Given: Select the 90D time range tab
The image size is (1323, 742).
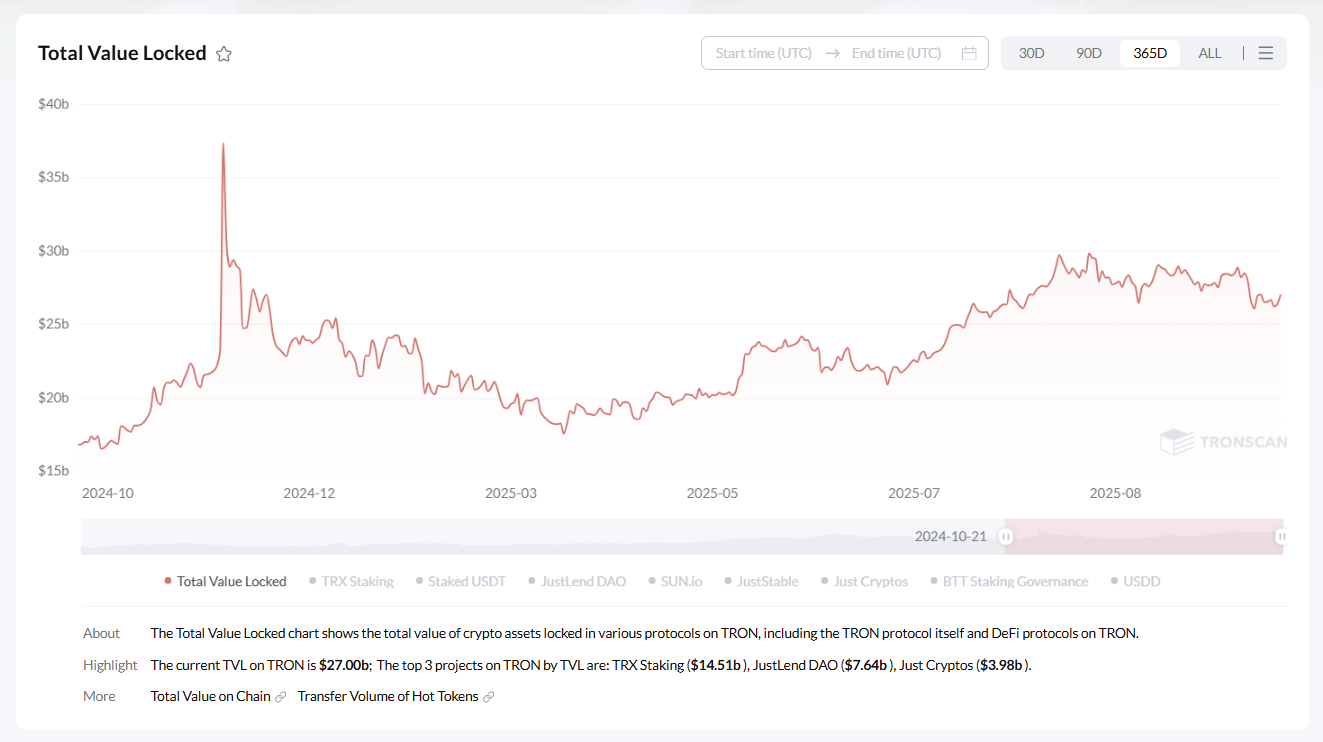Looking at the screenshot, I should 1088,53.
